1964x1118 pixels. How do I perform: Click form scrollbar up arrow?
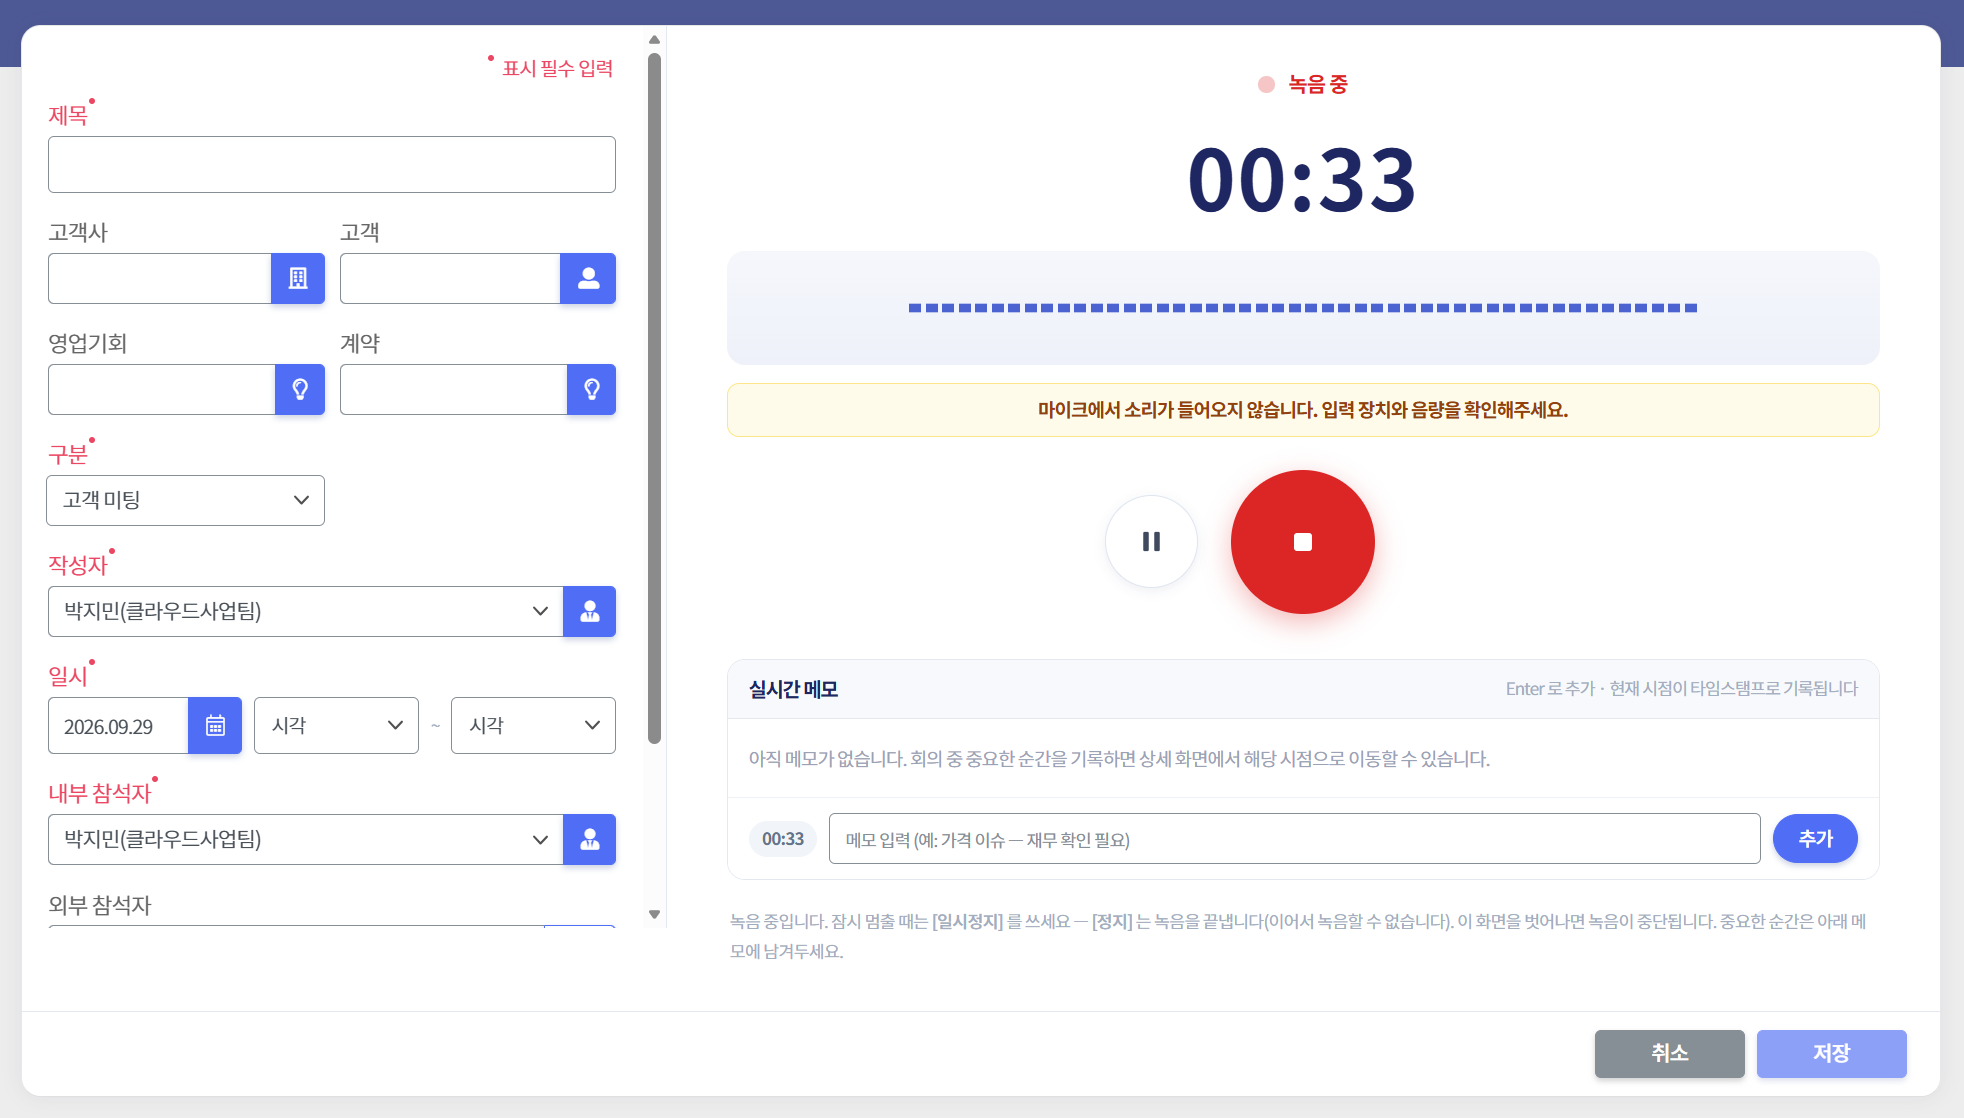point(654,40)
